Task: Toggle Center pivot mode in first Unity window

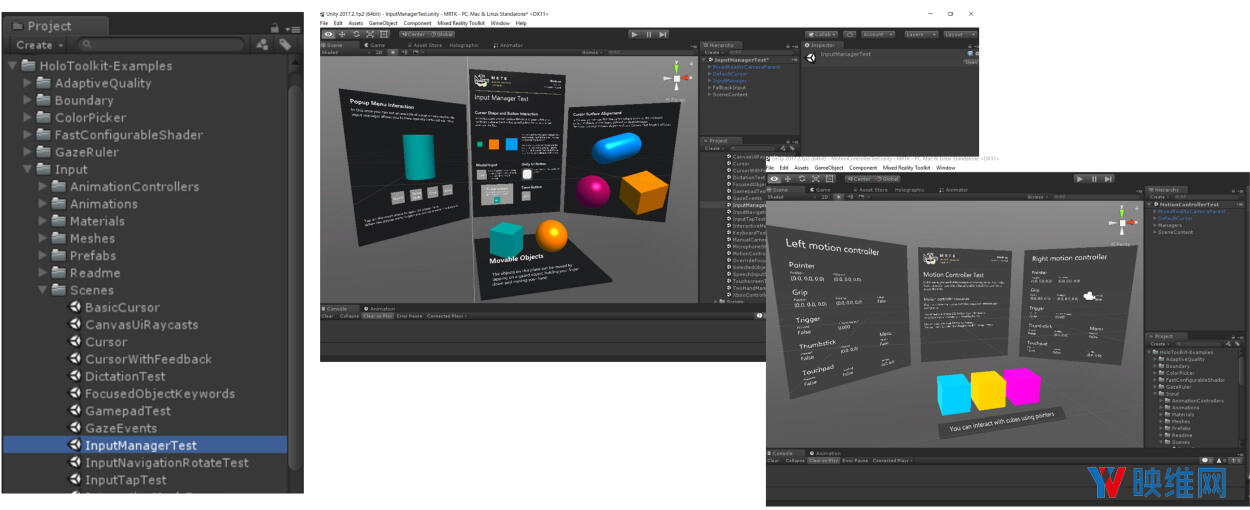Action: coord(412,34)
